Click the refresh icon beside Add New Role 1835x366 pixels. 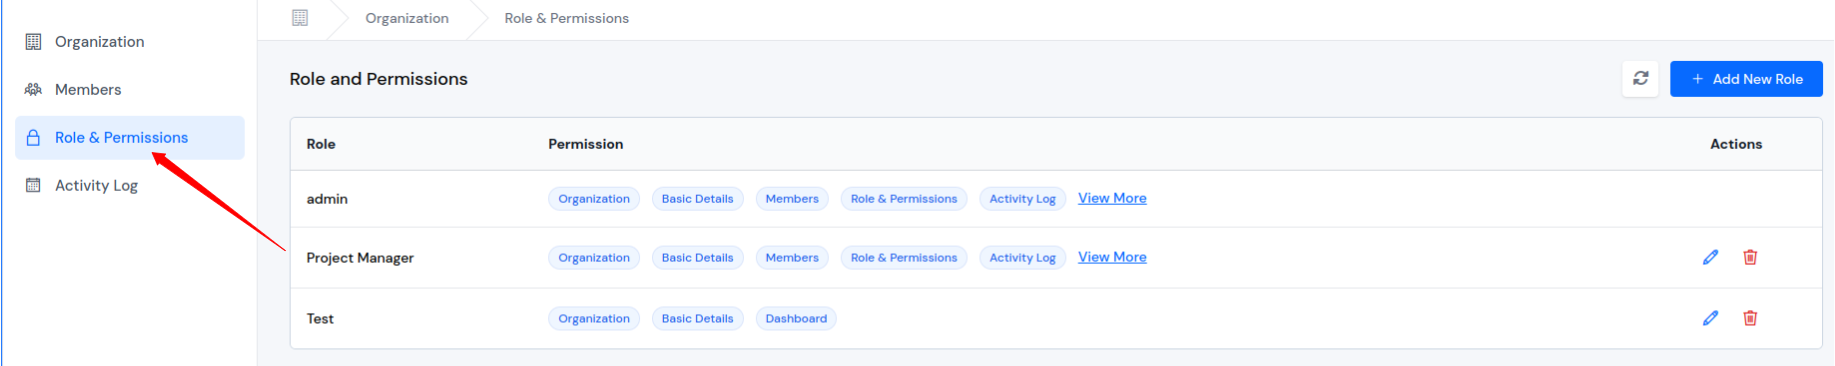1641,78
